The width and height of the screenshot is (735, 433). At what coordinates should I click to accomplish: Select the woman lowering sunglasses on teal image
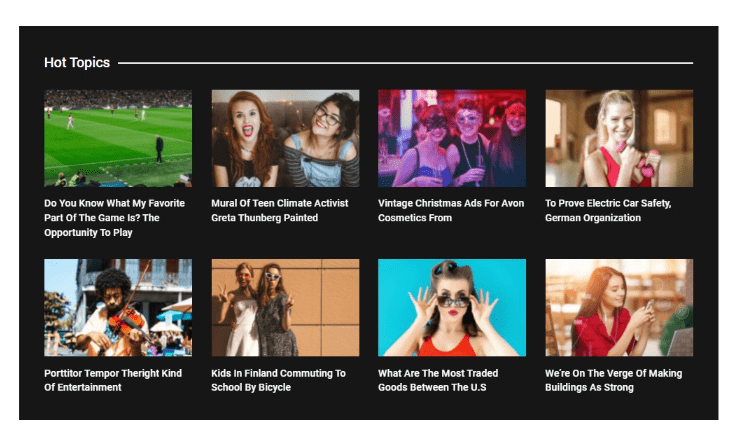[x=451, y=307]
